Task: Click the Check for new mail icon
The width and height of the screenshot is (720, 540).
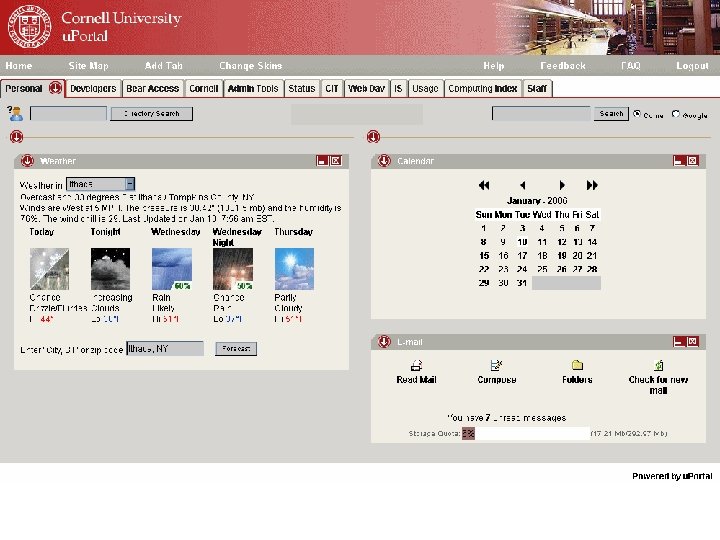Action: [x=658, y=366]
